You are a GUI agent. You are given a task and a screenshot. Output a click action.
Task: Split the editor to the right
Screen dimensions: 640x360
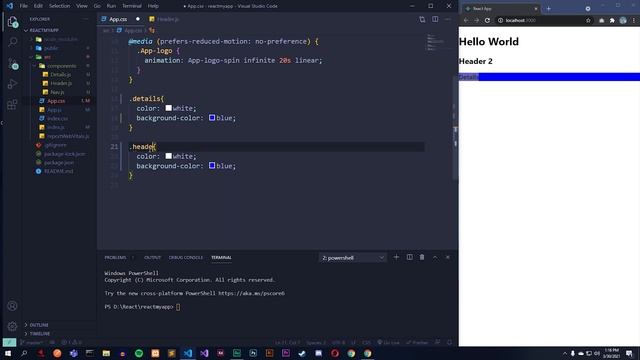pos(435,19)
